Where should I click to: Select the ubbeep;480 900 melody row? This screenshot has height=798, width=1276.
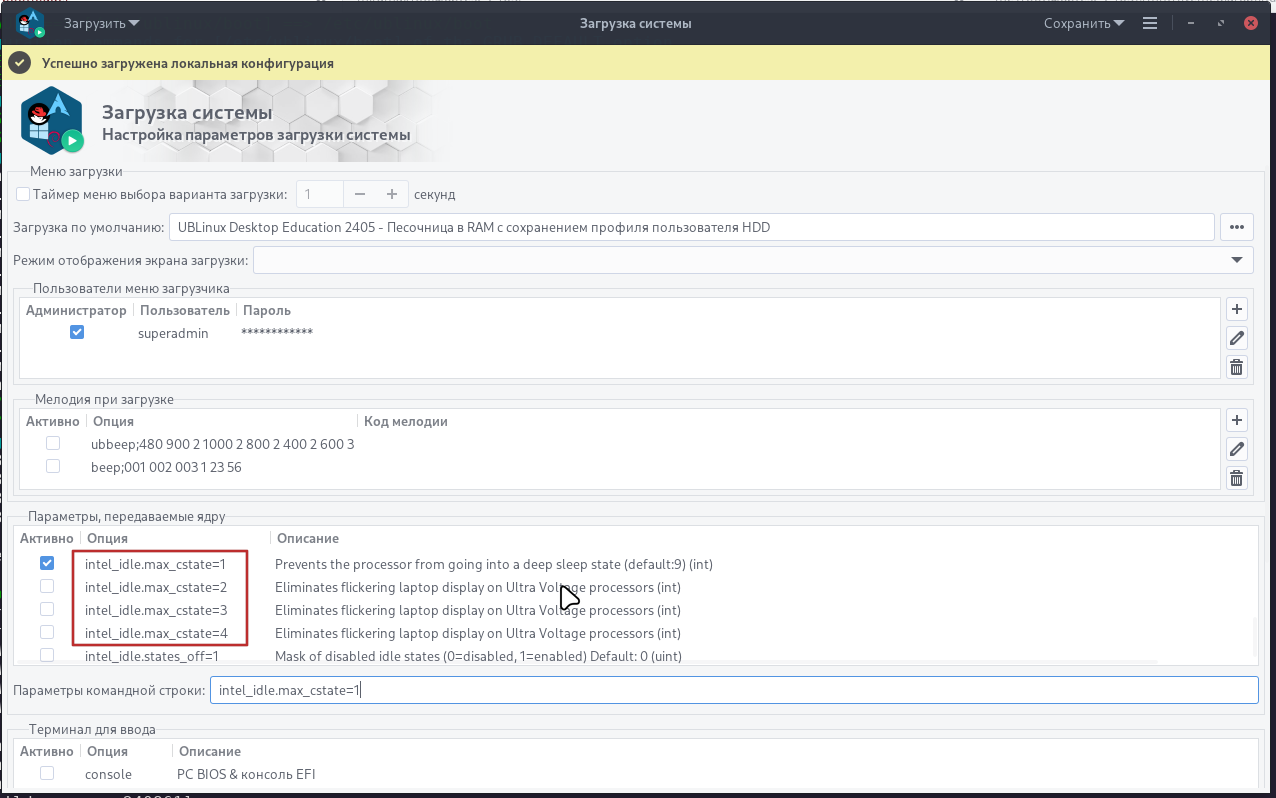[x=620, y=443]
